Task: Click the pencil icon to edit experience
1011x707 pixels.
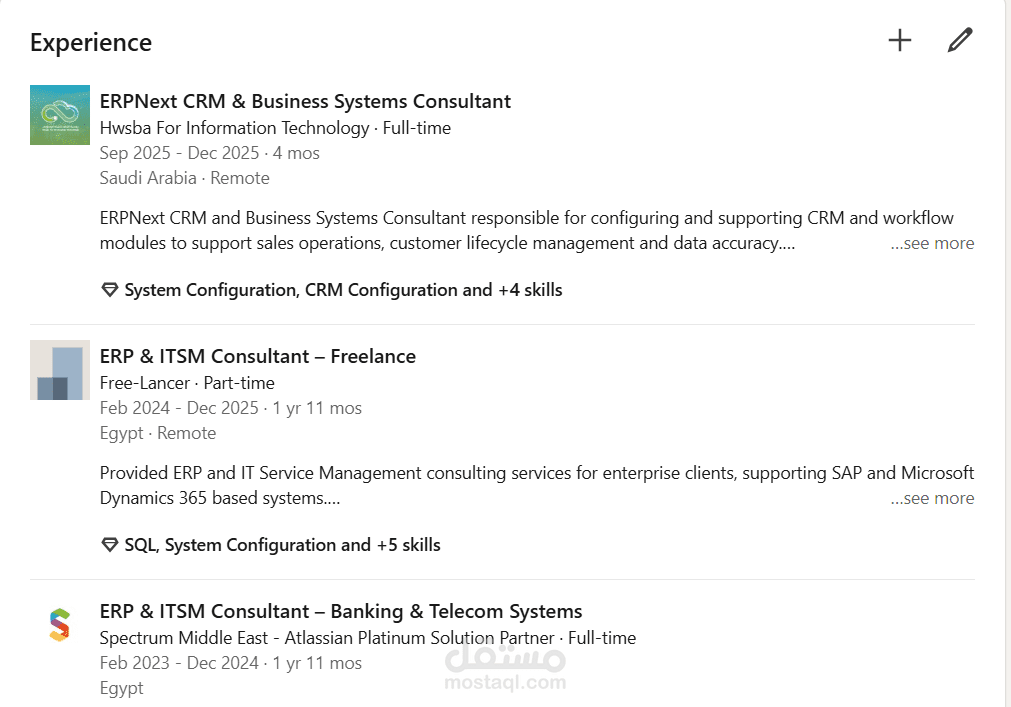Action: (x=960, y=40)
